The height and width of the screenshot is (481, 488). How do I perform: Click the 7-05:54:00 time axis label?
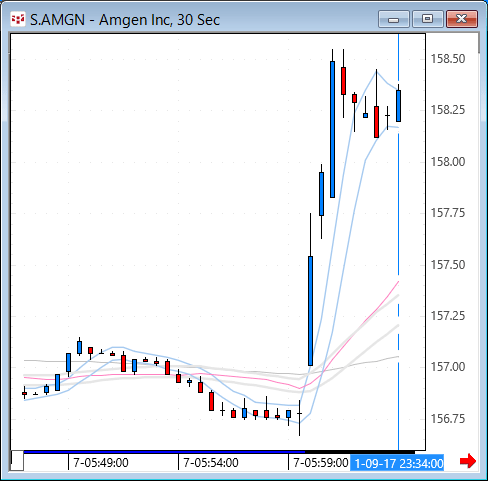click(x=211, y=463)
